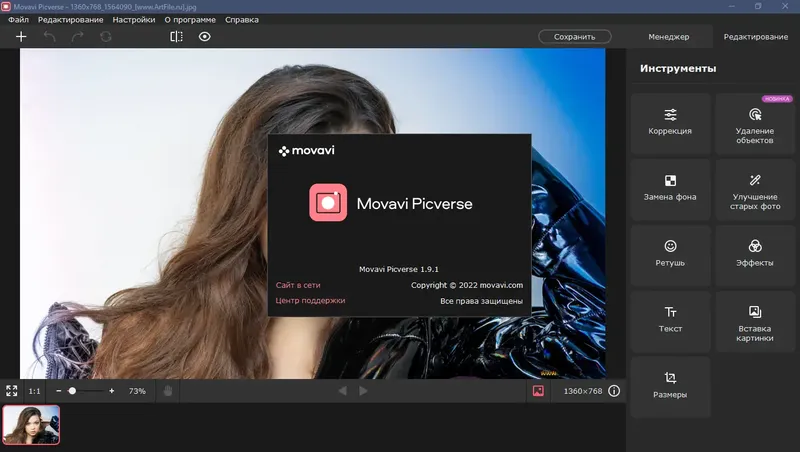Screen dimensions: 800x452
Task: Open Улучшение старых фото tool
Action: [x=755, y=189]
